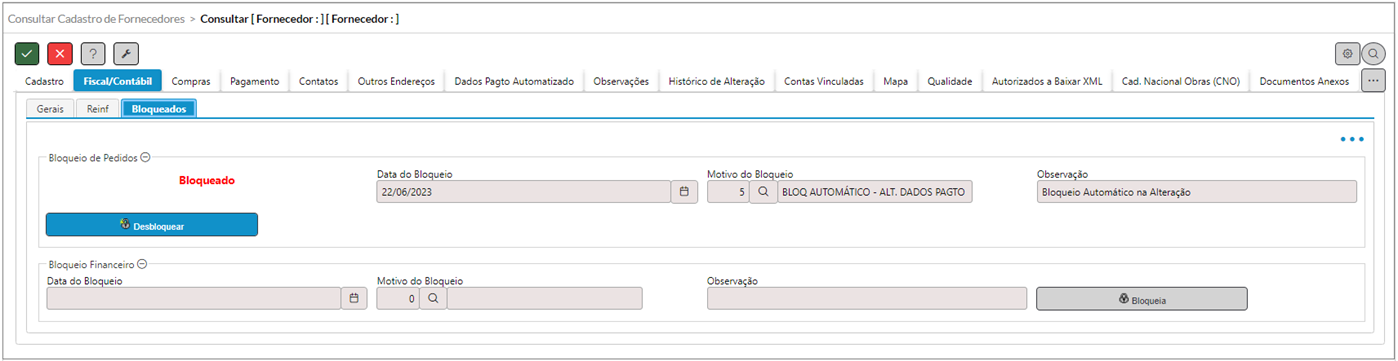Screen dimensions: 1398x361
Task: Switch to the Gerais sub-tab
Action: (x=50, y=108)
